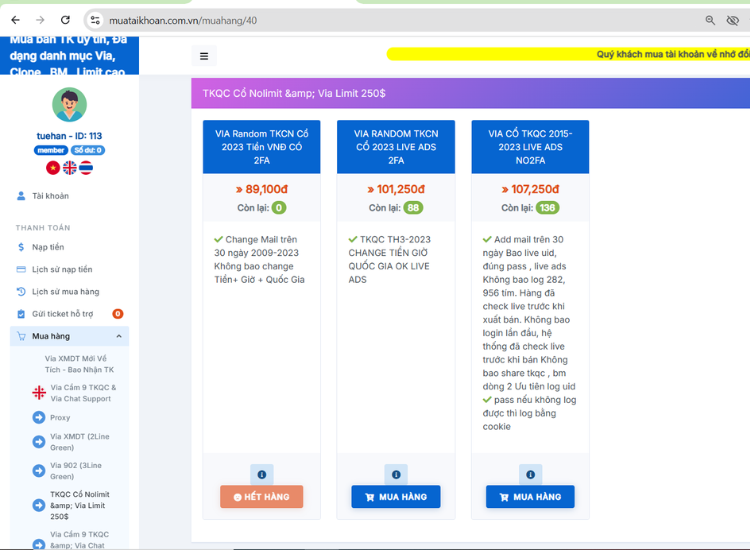
Task: Click arrow icon beside Via XMDT (2Line Green)
Action: 39,442
